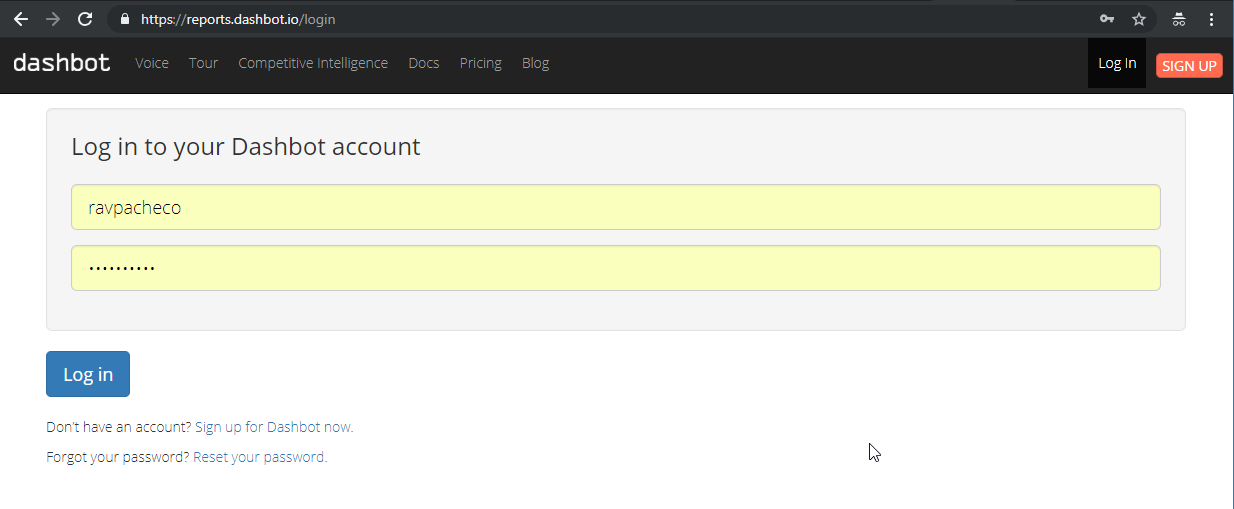The image size is (1234, 509).
Task: Follow Sign up for Dashbot now link
Action: [x=274, y=427]
